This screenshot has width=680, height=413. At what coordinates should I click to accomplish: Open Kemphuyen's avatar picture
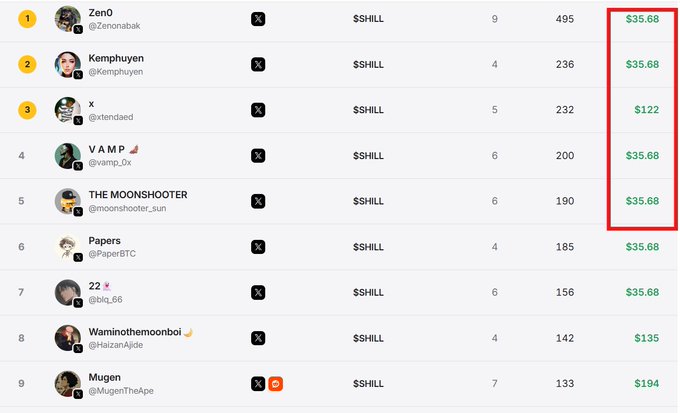click(x=68, y=64)
